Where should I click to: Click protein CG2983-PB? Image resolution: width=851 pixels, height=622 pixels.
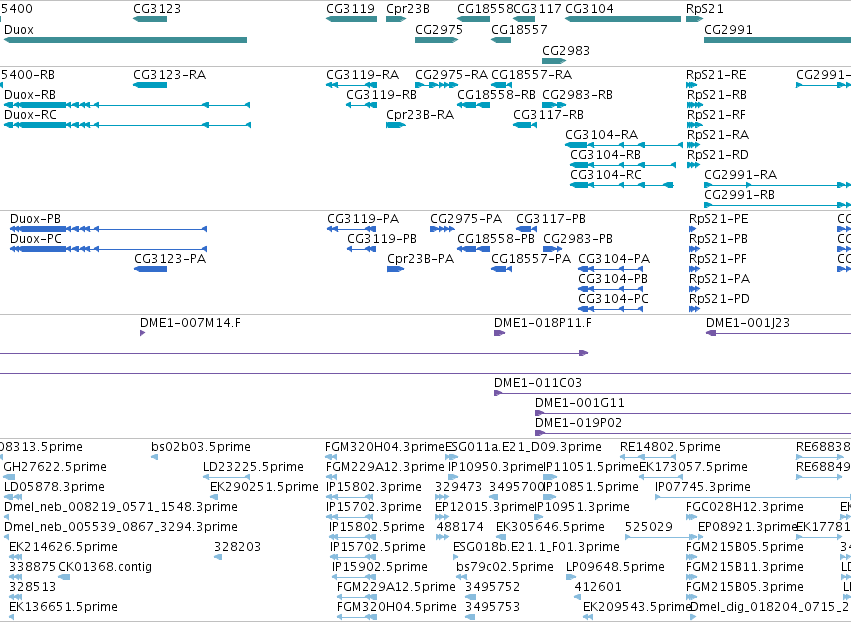tap(578, 239)
